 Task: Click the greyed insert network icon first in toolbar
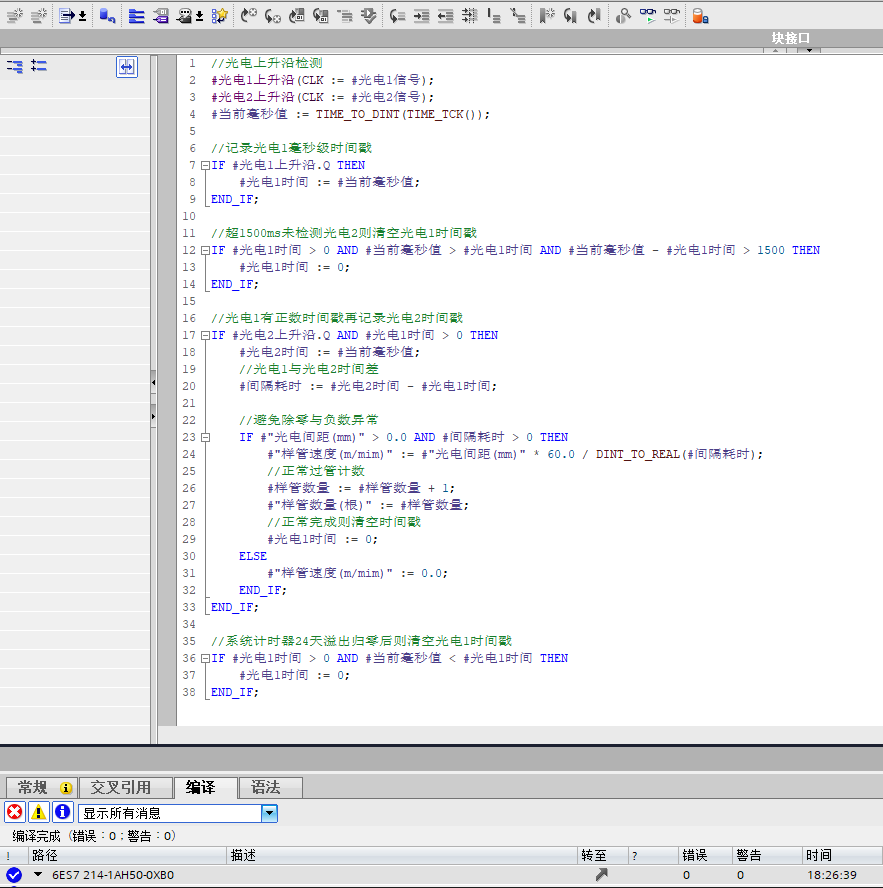[x=15, y=16]
